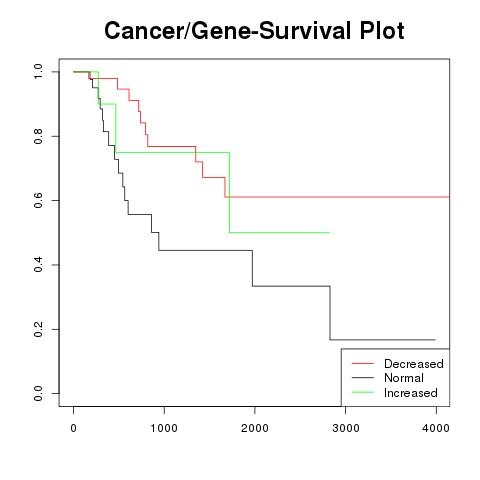Click the green curve's final plateau at 0.5
The width and height of the screenshot is (480, 480).
279,233
